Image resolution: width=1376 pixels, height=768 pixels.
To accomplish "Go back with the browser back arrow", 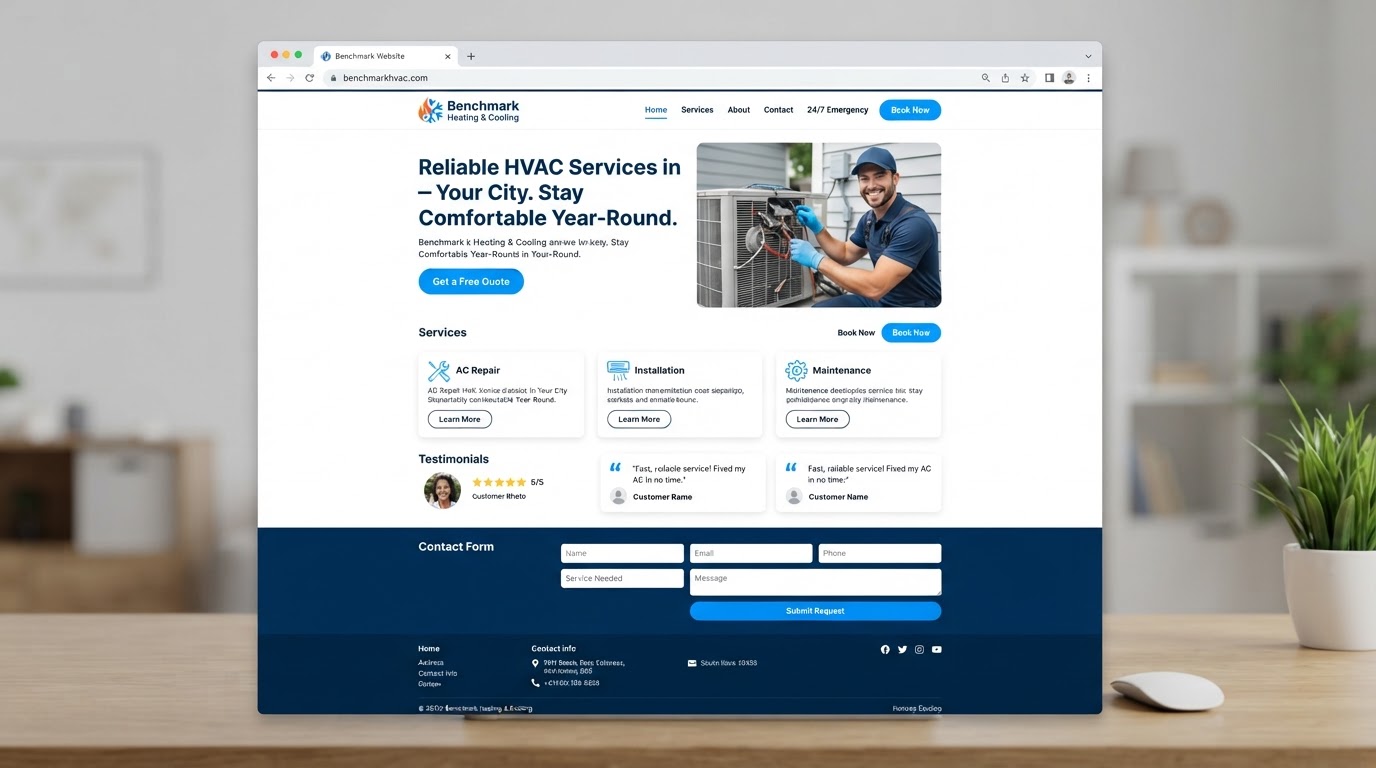I will [x=271, y=78].
